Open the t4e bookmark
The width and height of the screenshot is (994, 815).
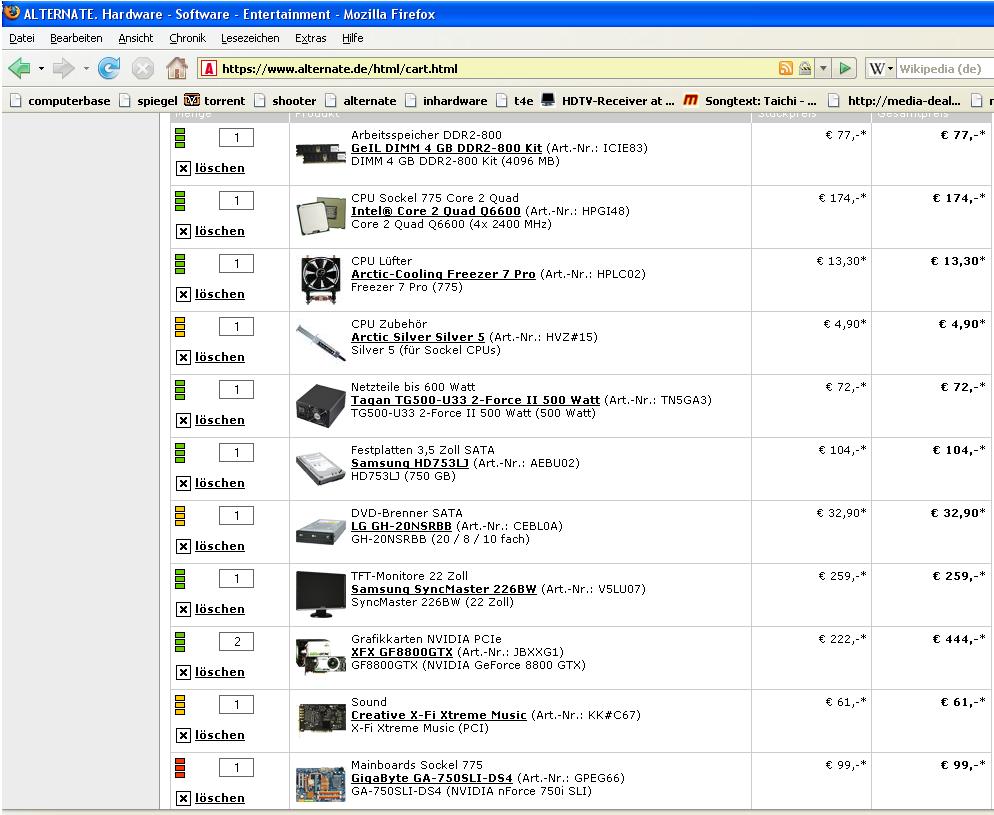tap(515, 101)
